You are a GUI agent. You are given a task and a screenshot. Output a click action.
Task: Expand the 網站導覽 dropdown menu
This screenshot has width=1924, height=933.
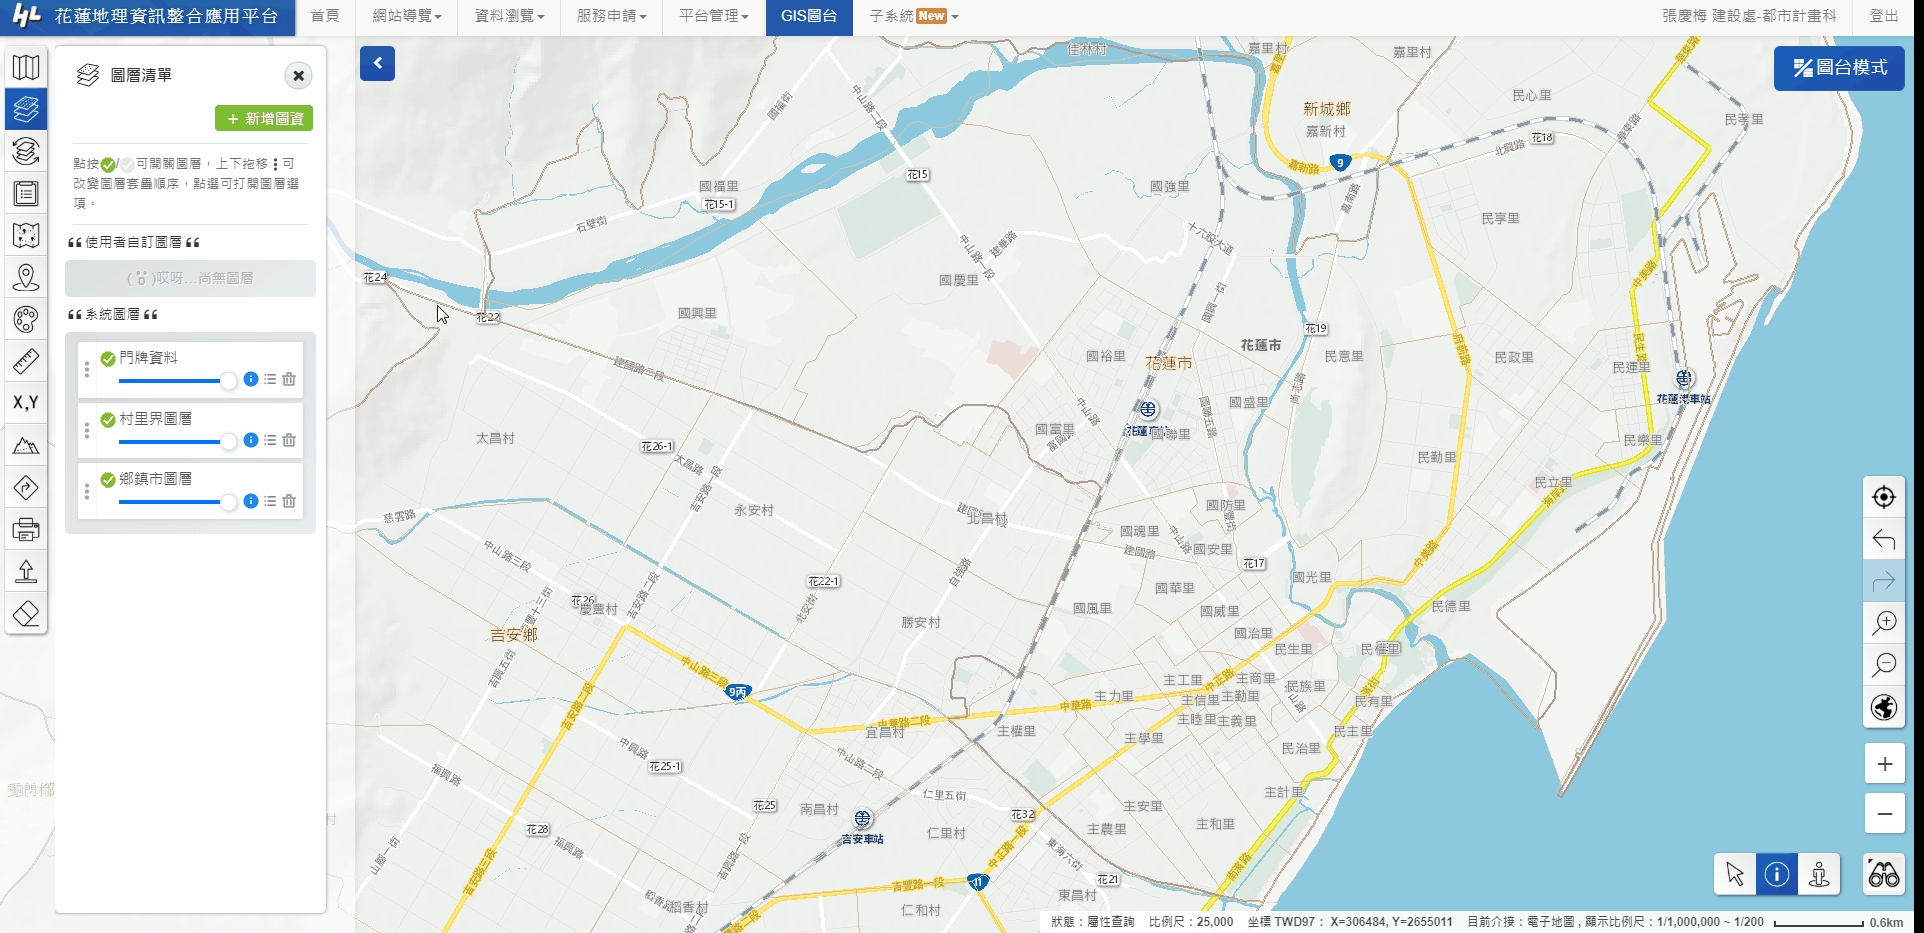406,16
